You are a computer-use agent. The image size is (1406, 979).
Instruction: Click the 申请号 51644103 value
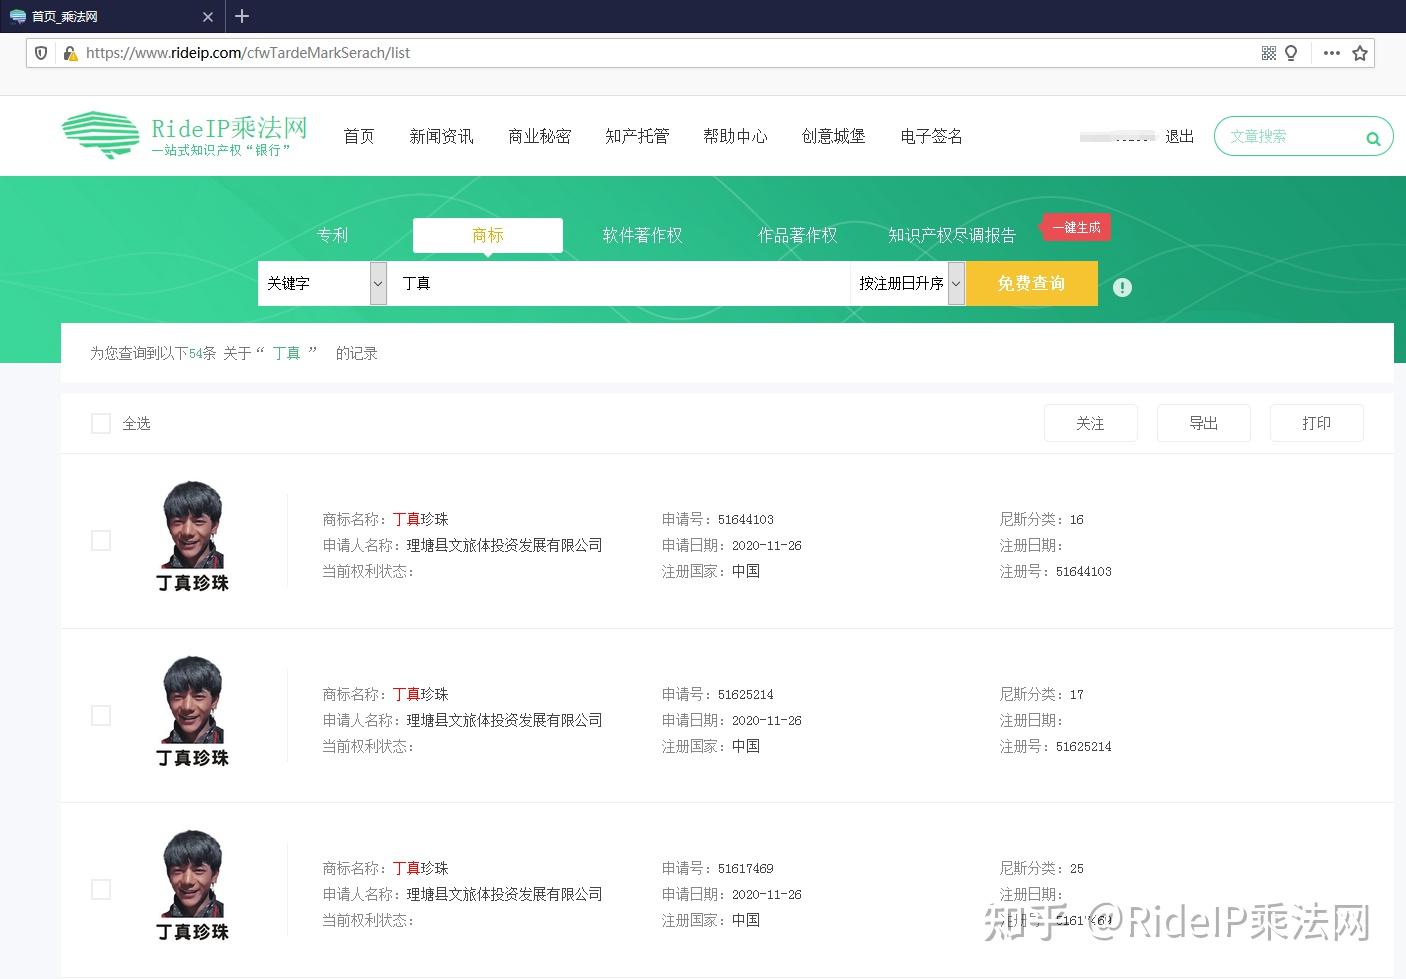[x=746, y=519]
